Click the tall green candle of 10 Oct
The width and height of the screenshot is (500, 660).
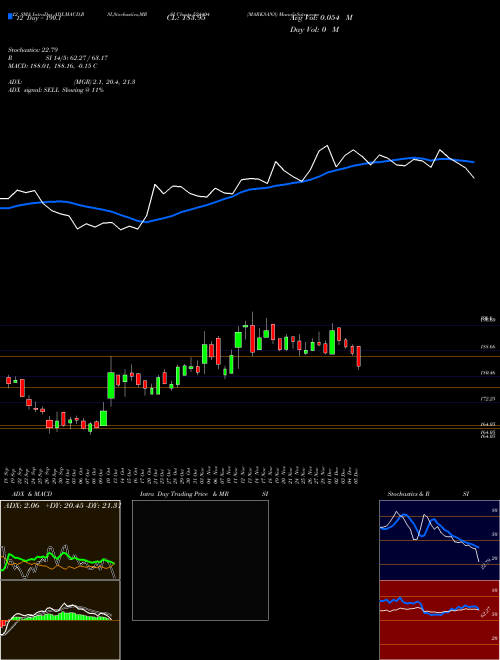pos(111,385)
